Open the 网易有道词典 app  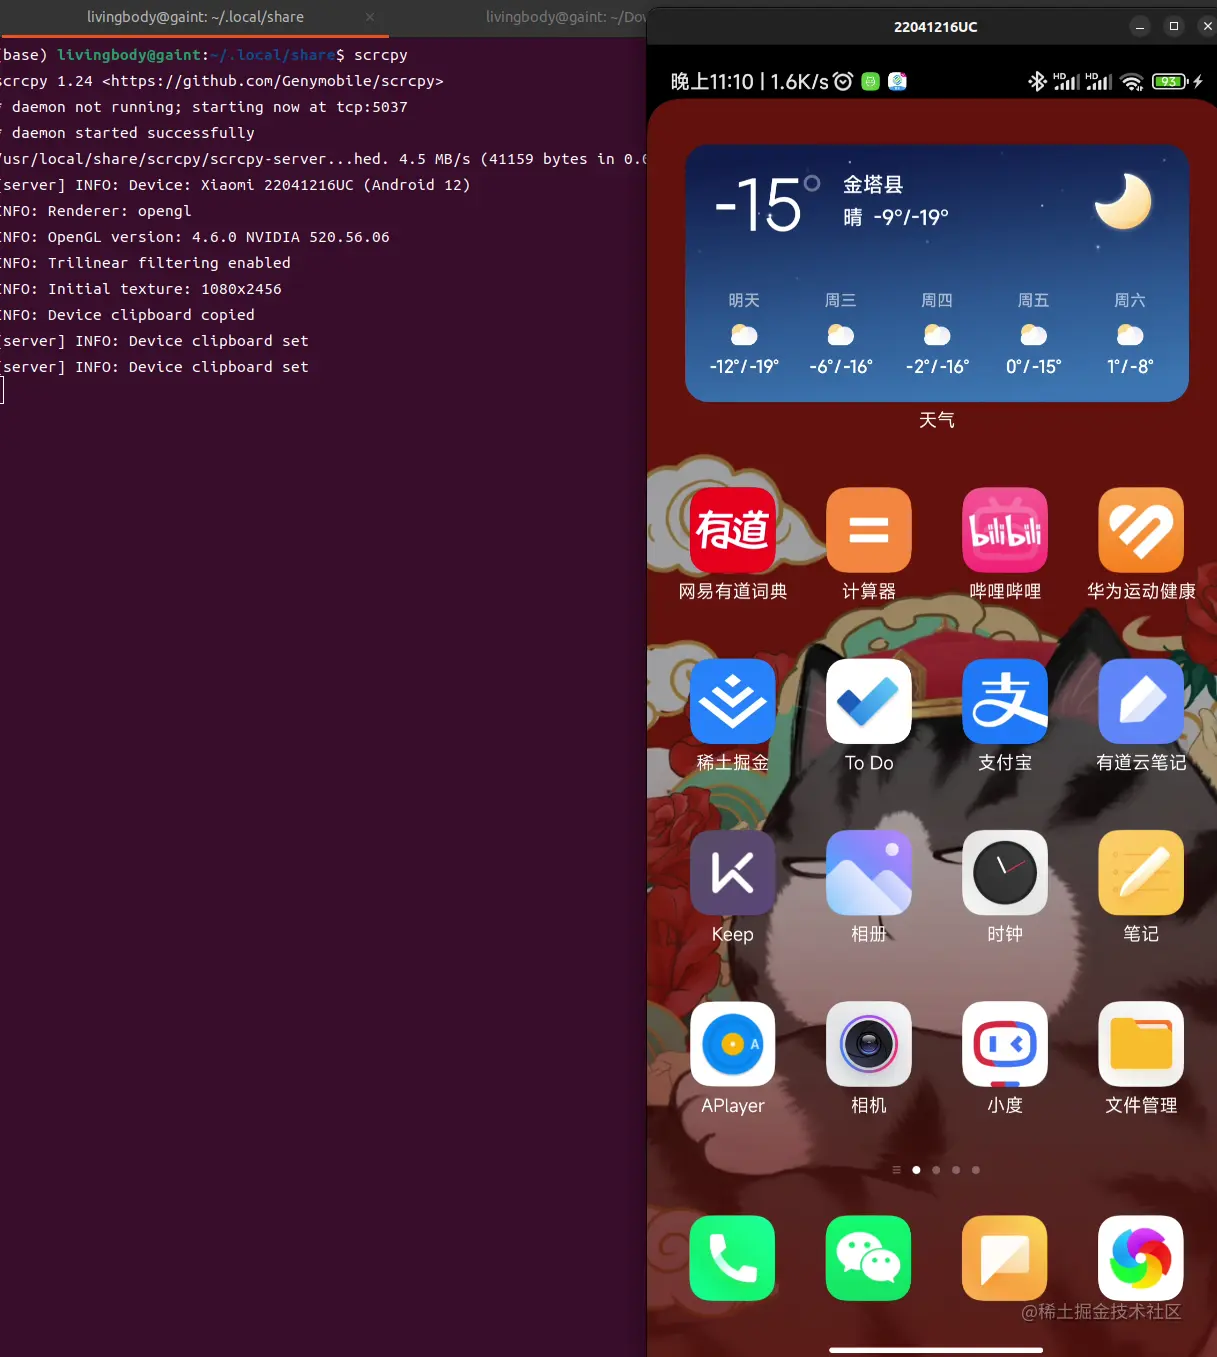pos(732,530)
